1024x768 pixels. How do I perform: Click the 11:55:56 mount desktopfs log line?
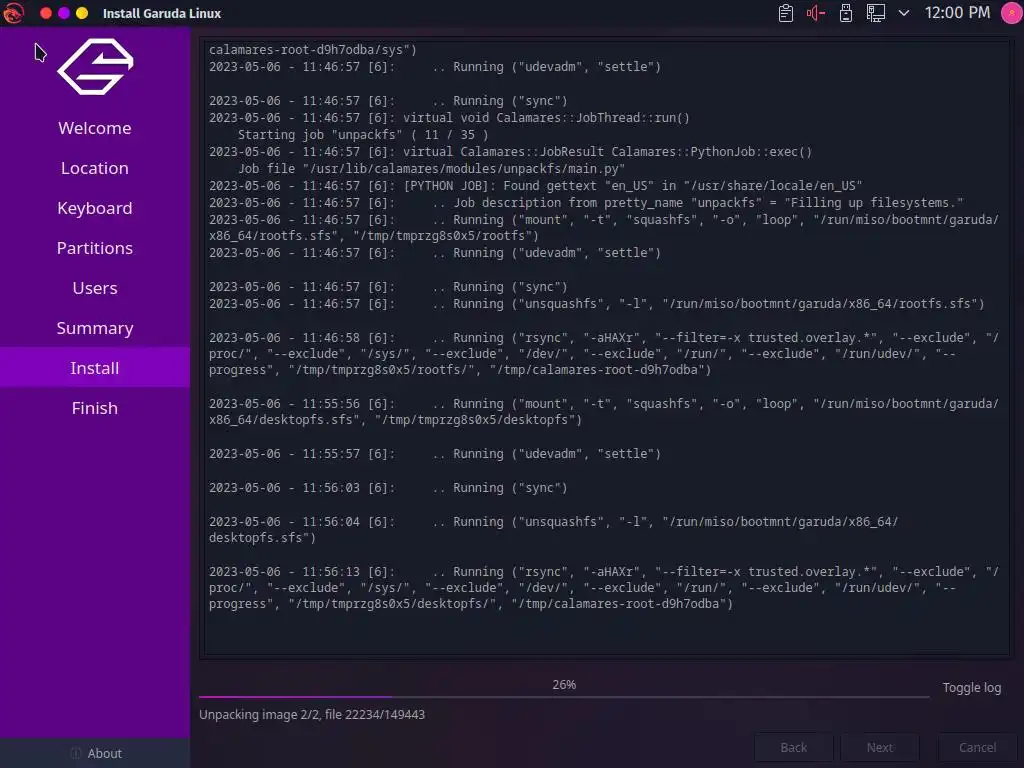point(603,411)
